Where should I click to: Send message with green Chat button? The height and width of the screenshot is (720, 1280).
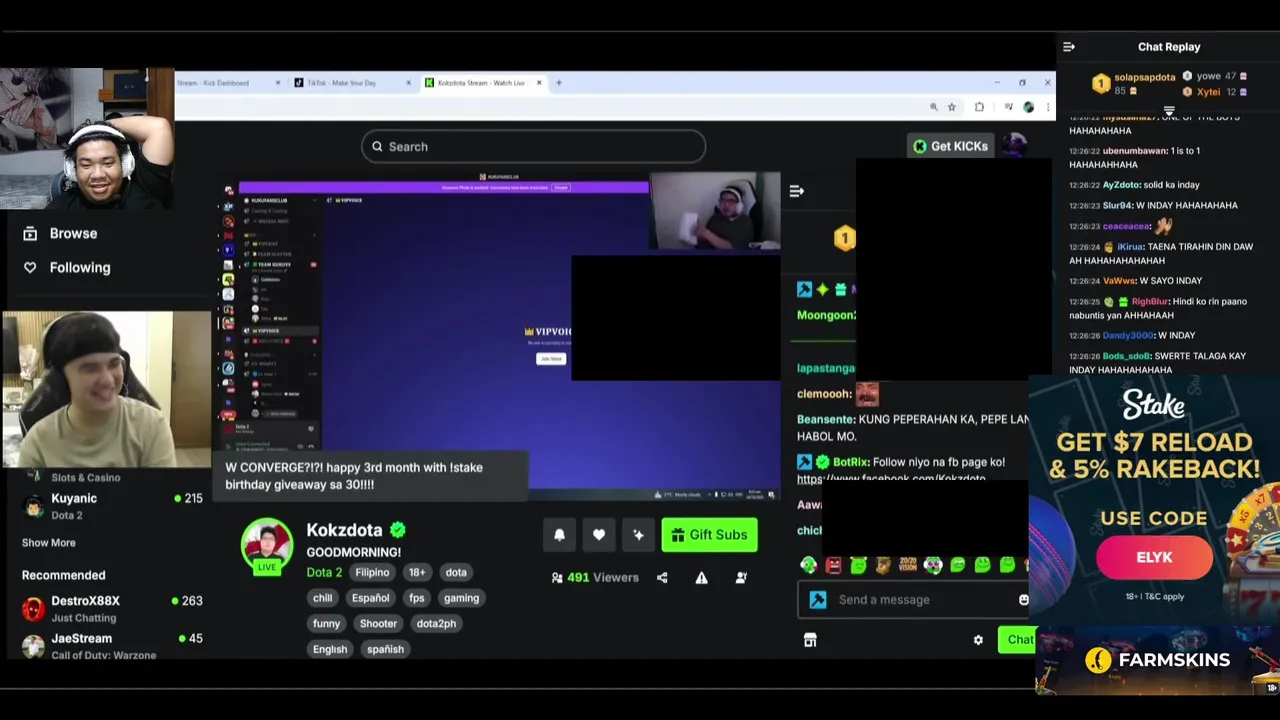[1019, 640]
